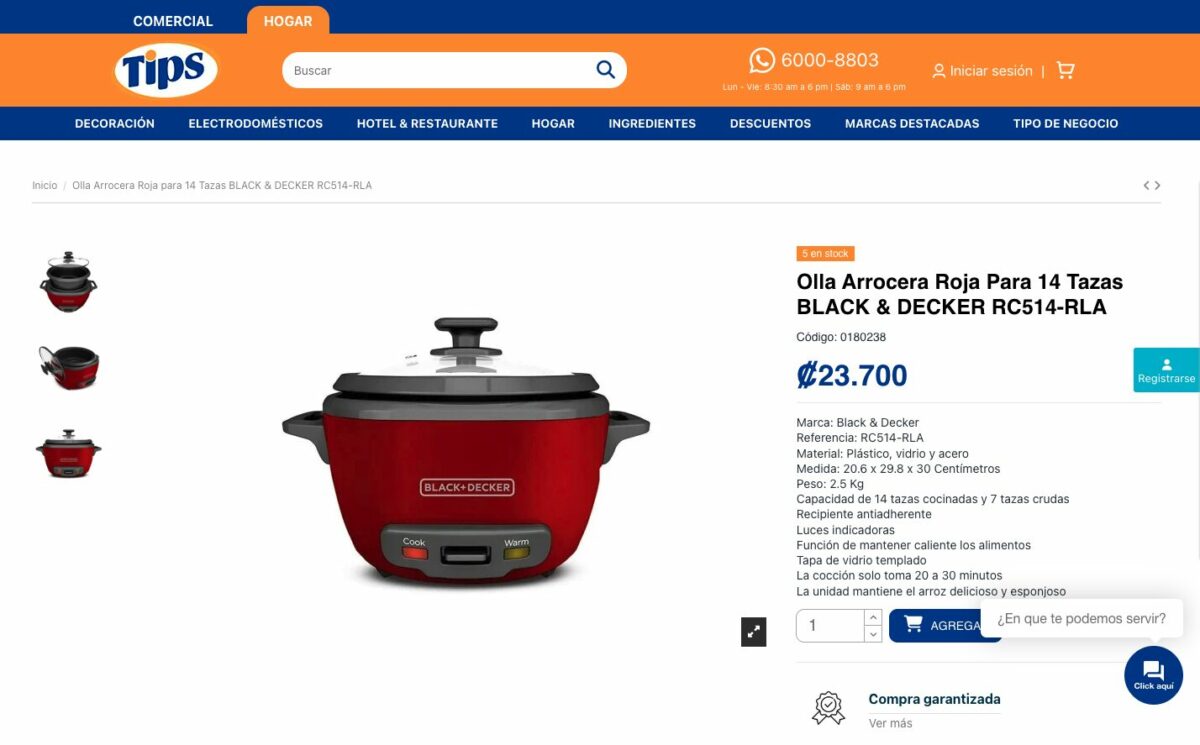
Task: Go to next product arrow
Action: (x=1158, y=185)
